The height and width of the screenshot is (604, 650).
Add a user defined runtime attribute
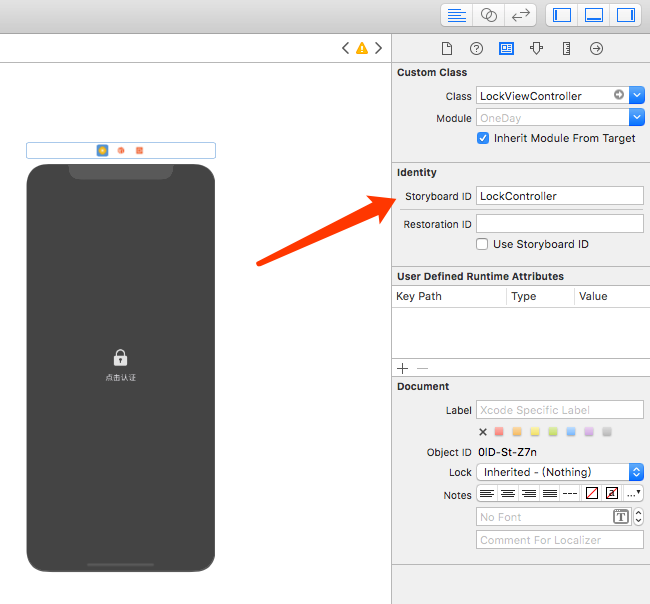coord(403,368)
